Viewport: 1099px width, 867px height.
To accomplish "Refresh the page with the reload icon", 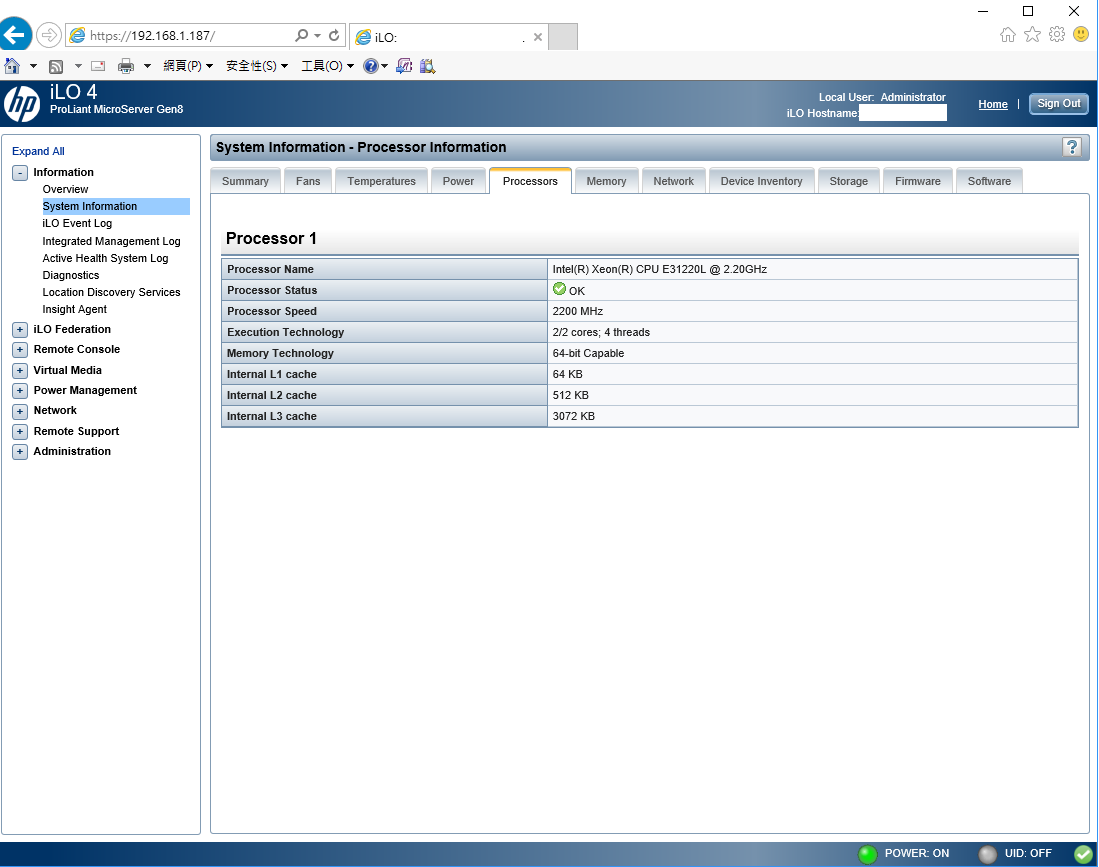I will (x=334, y=35).
